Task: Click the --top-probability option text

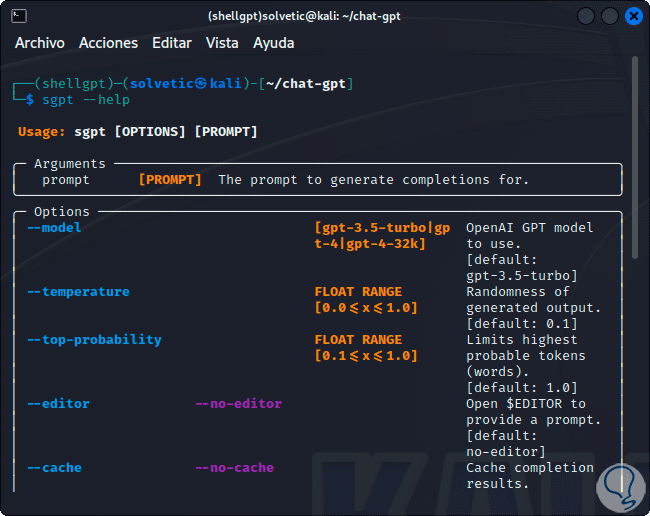Action: coord(94,340)
